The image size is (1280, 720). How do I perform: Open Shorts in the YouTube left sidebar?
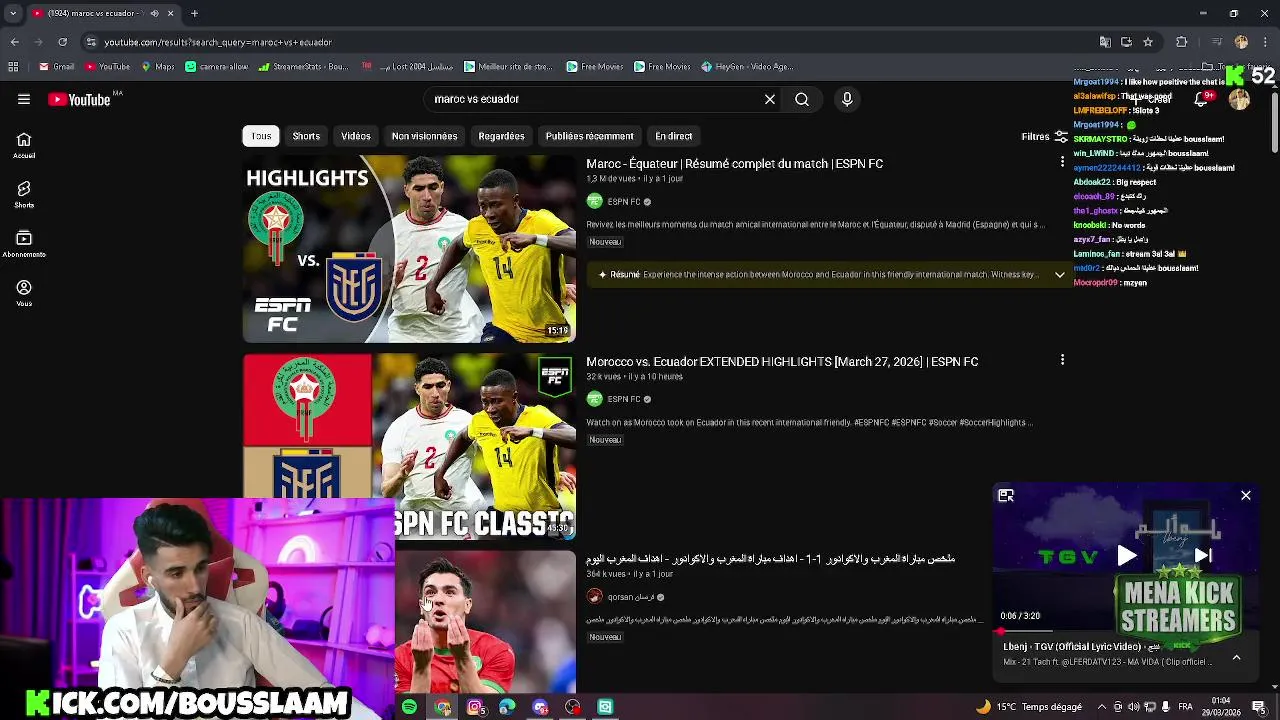click(x=24, y=195)
